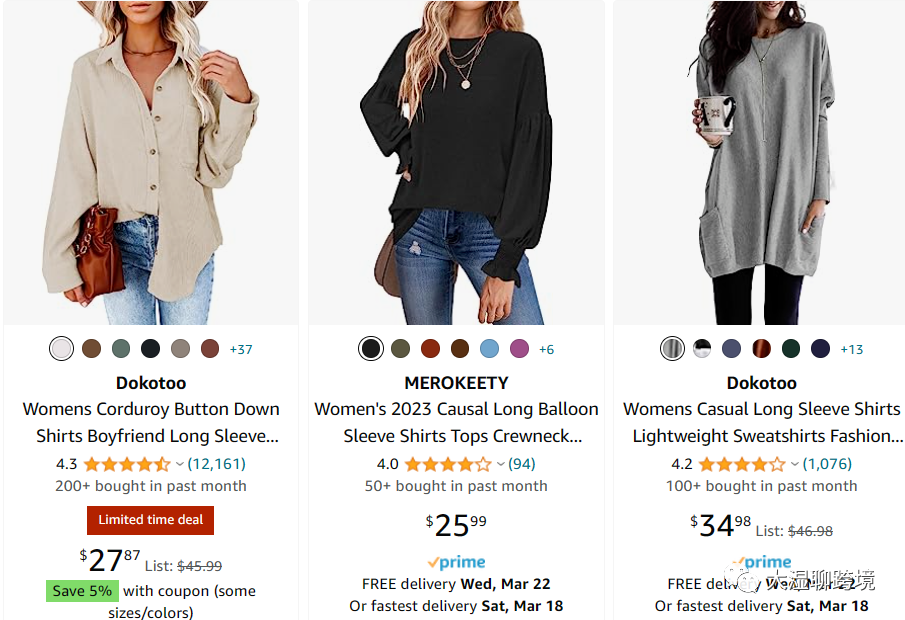Click the Limited time deal badge
Image resolution: width=905 pixels, height=620 pixels.
[150, 520]
